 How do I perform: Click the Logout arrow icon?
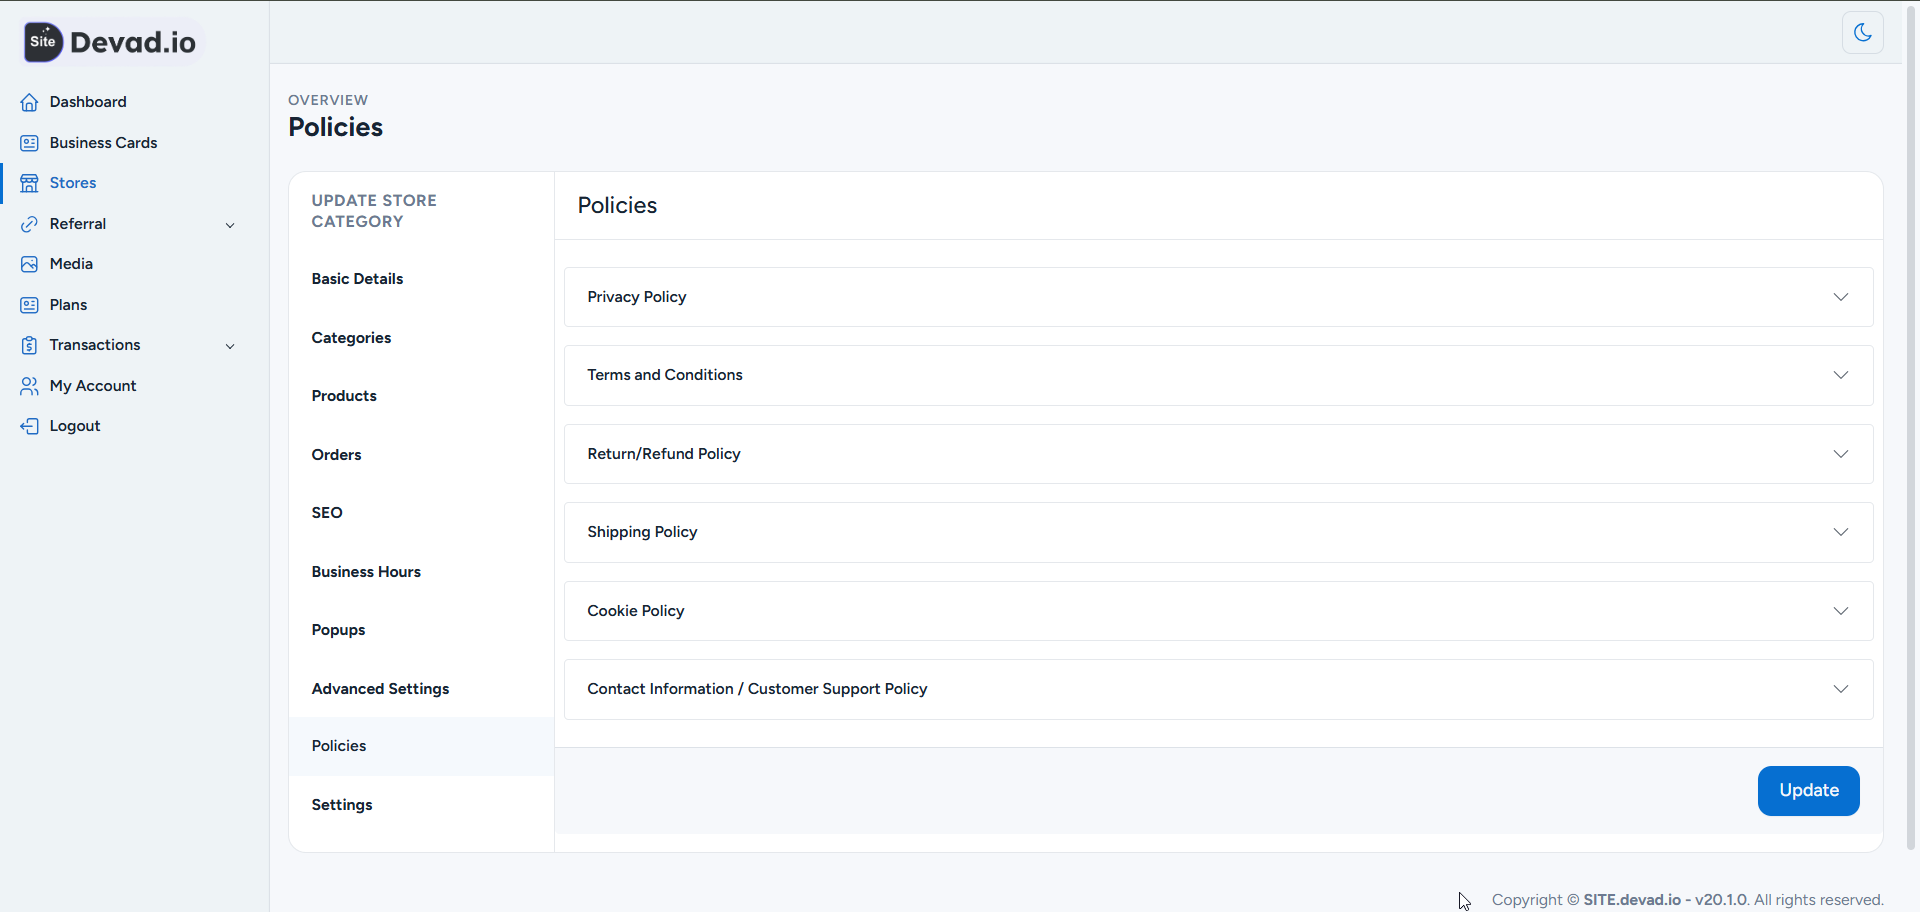tap(29, 426)
